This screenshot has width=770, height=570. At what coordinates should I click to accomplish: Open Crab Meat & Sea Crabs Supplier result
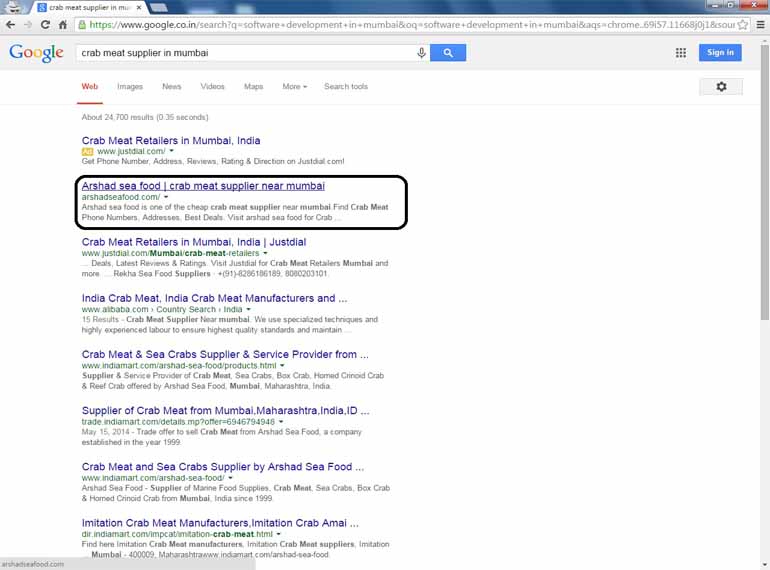click(225, 354)
